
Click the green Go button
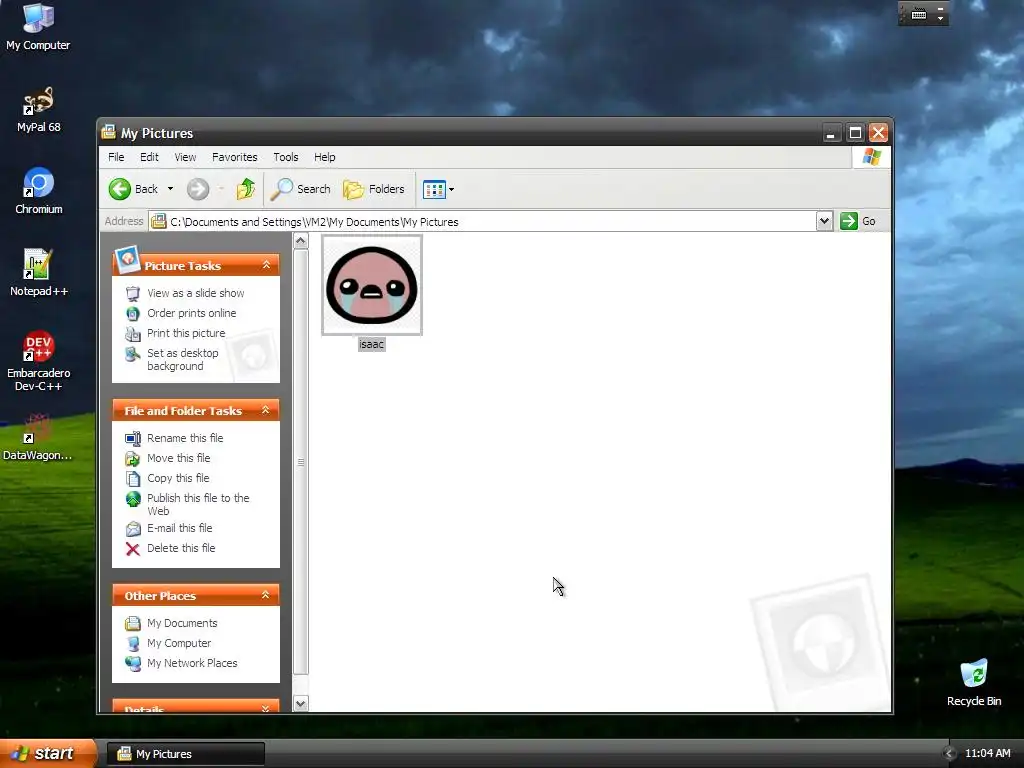point(858,221)
